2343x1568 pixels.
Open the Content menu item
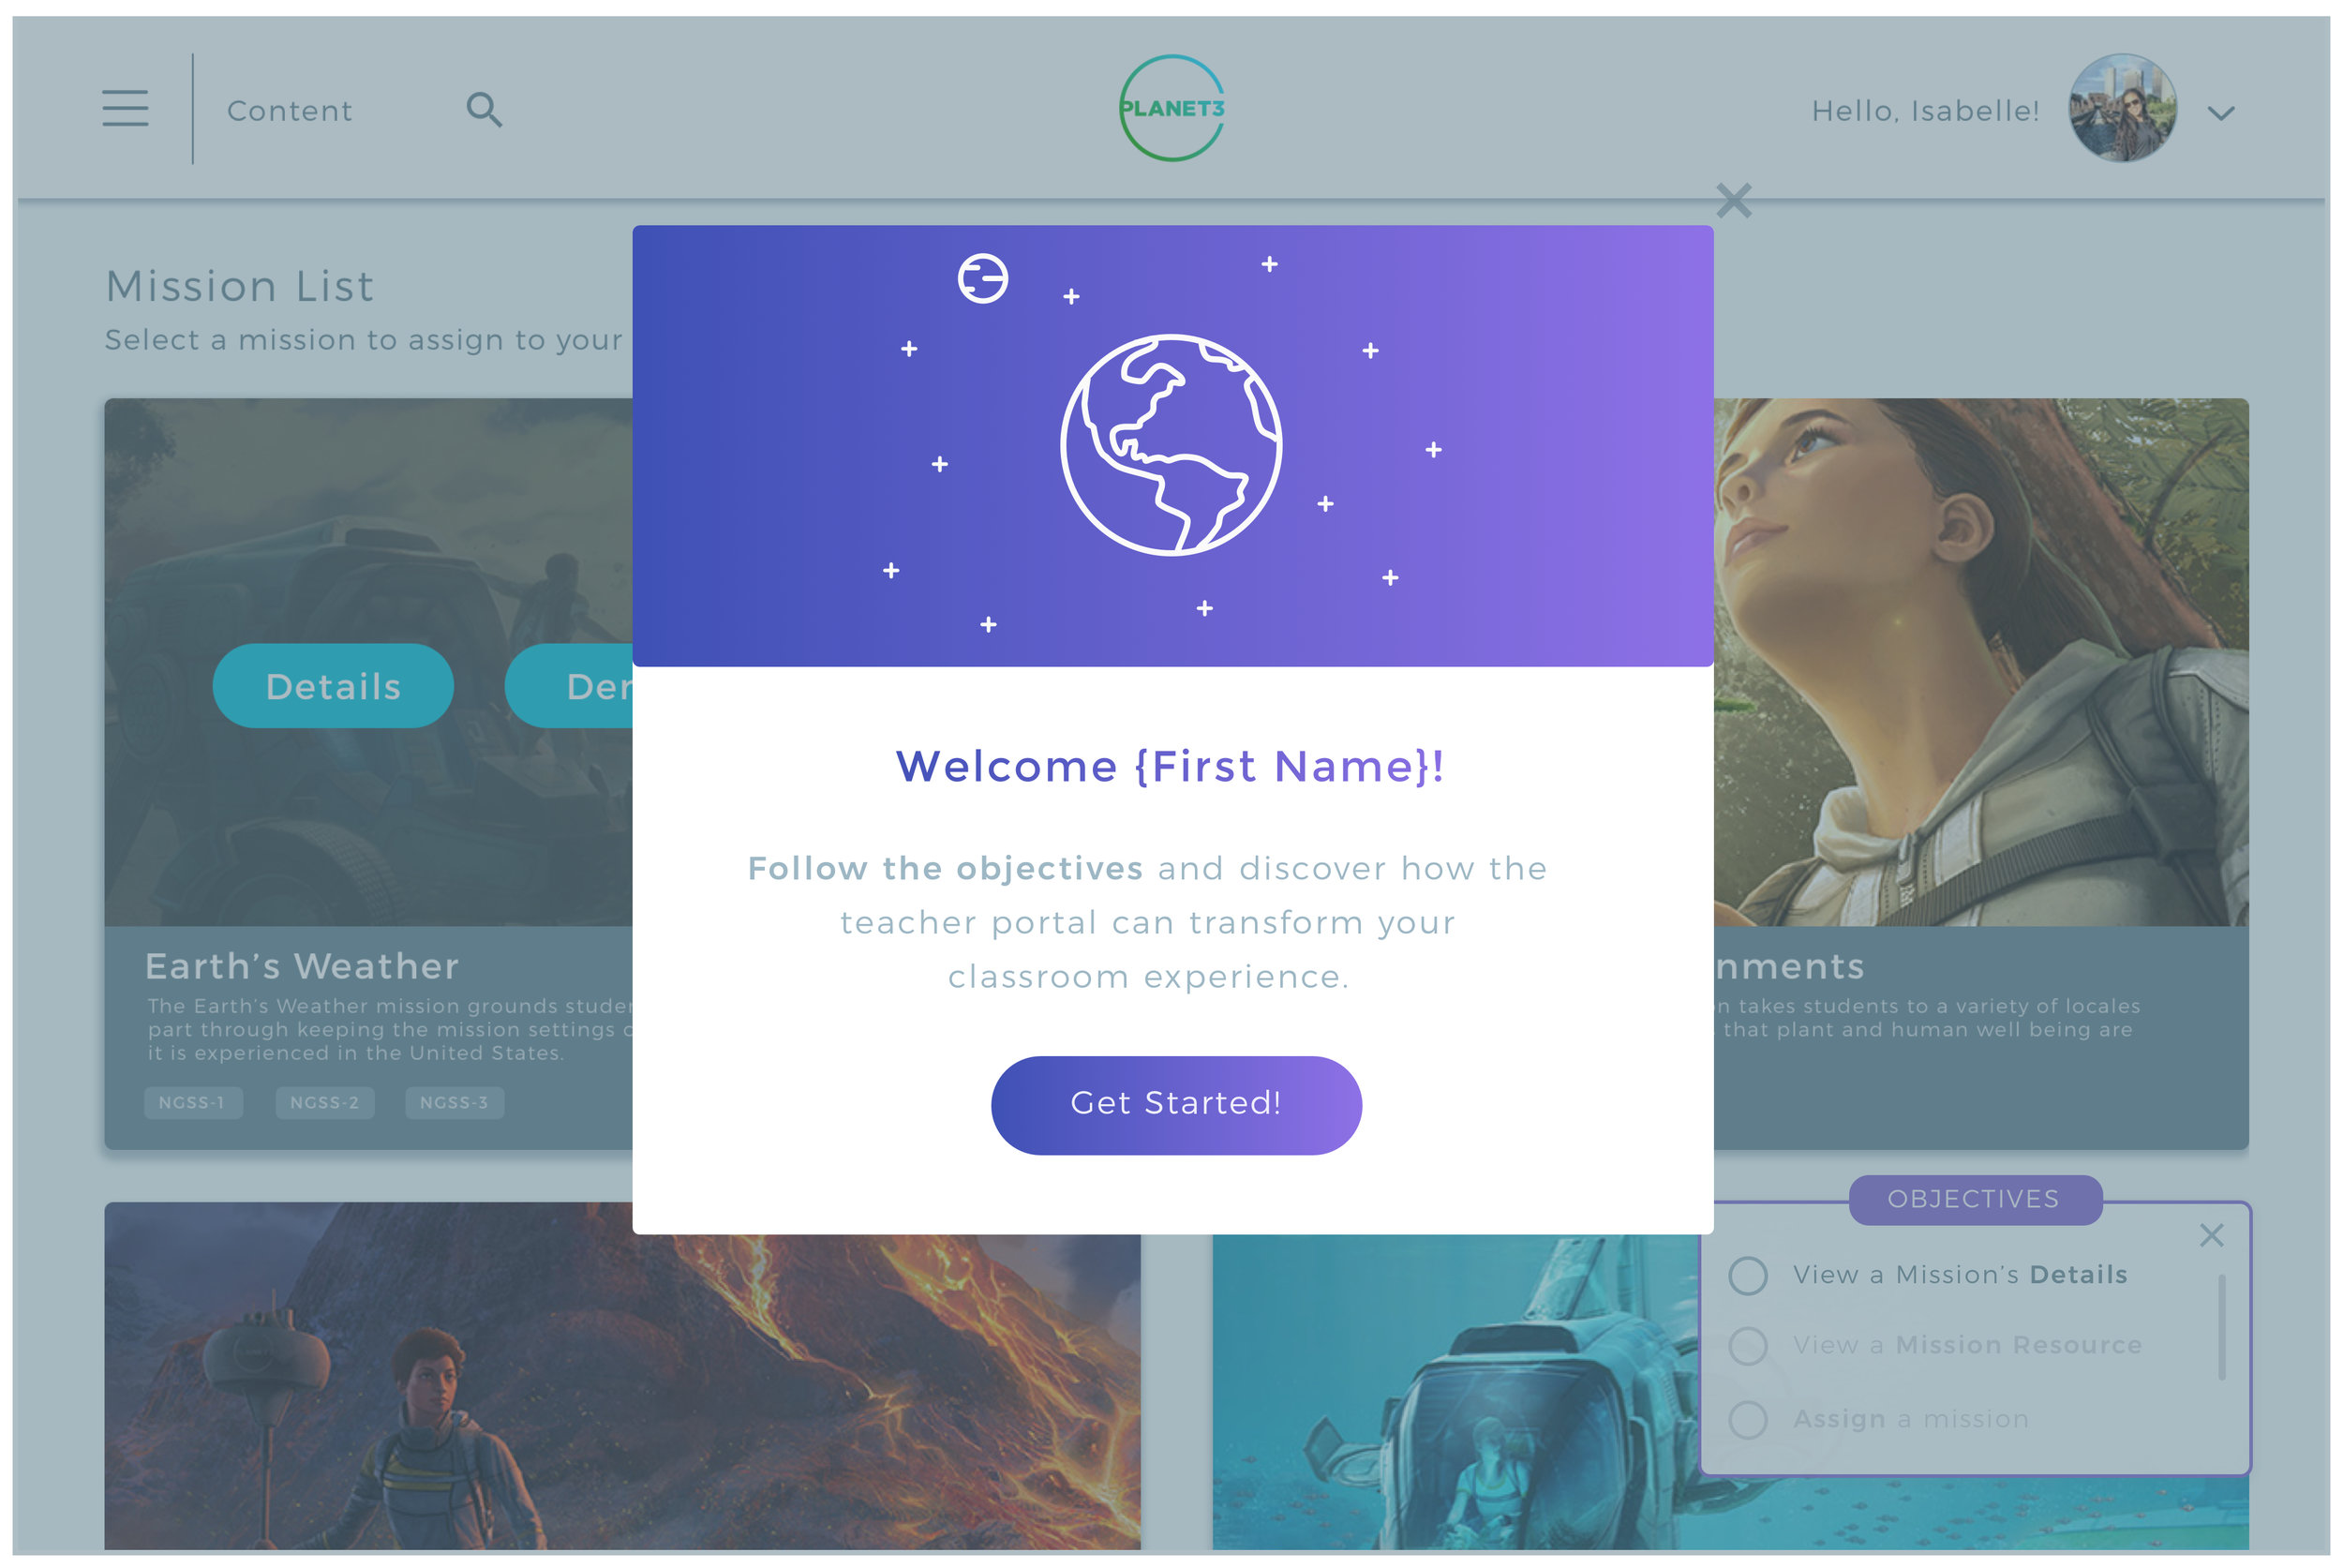tap(290, 111)
